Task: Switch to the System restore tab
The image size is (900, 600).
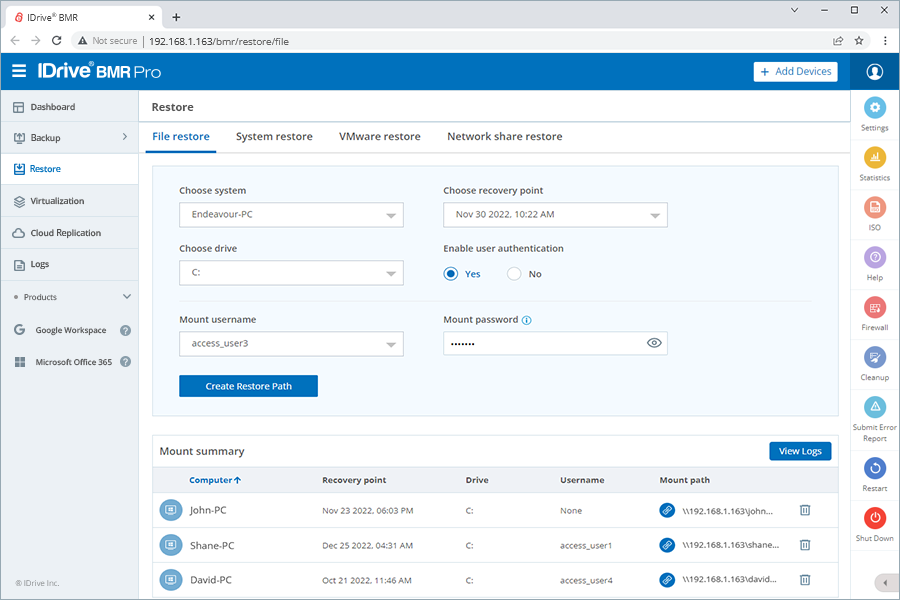Action: 274,137
